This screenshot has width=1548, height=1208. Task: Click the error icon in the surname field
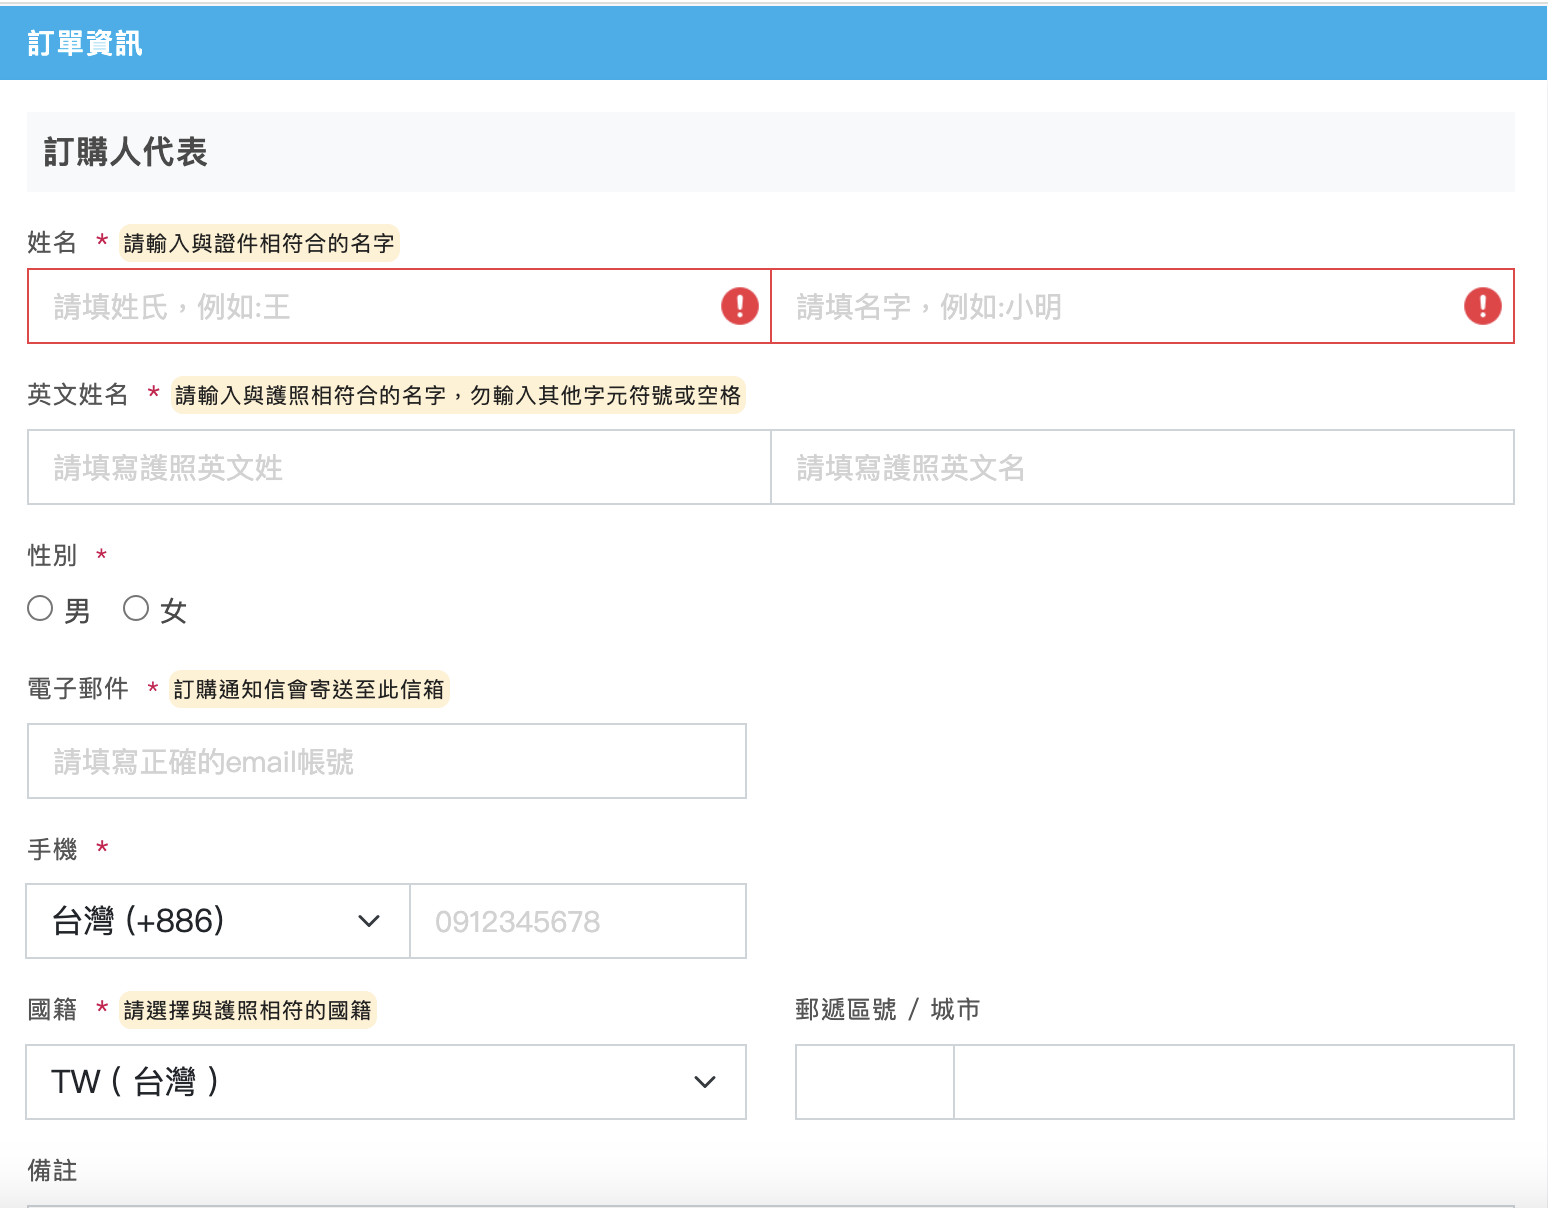(740, 306)
